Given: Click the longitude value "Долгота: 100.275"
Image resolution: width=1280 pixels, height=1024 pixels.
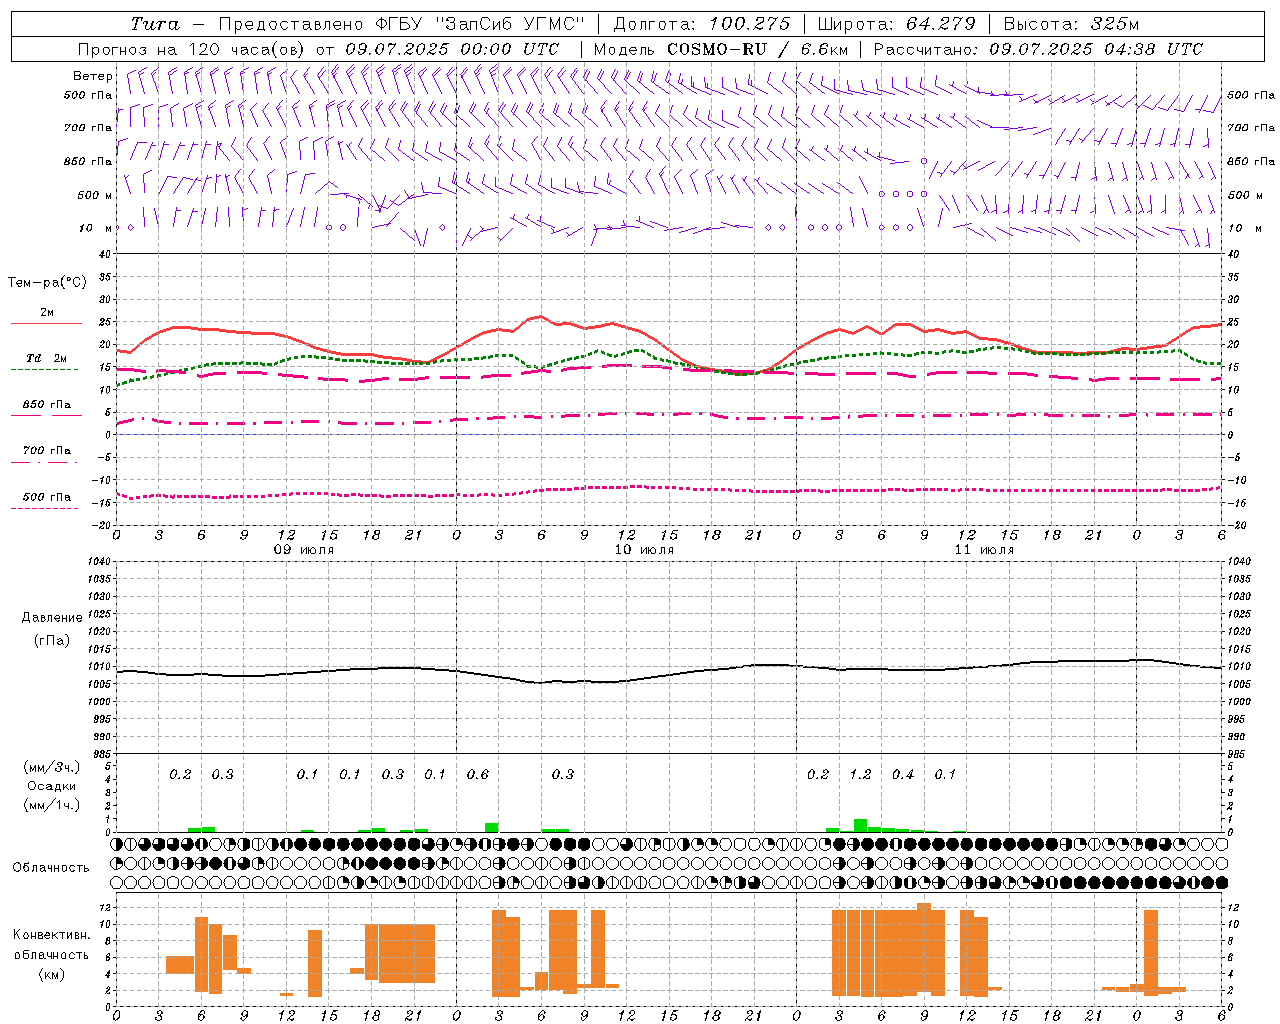Looking at the screenshot, I should [x=701, y=24].
